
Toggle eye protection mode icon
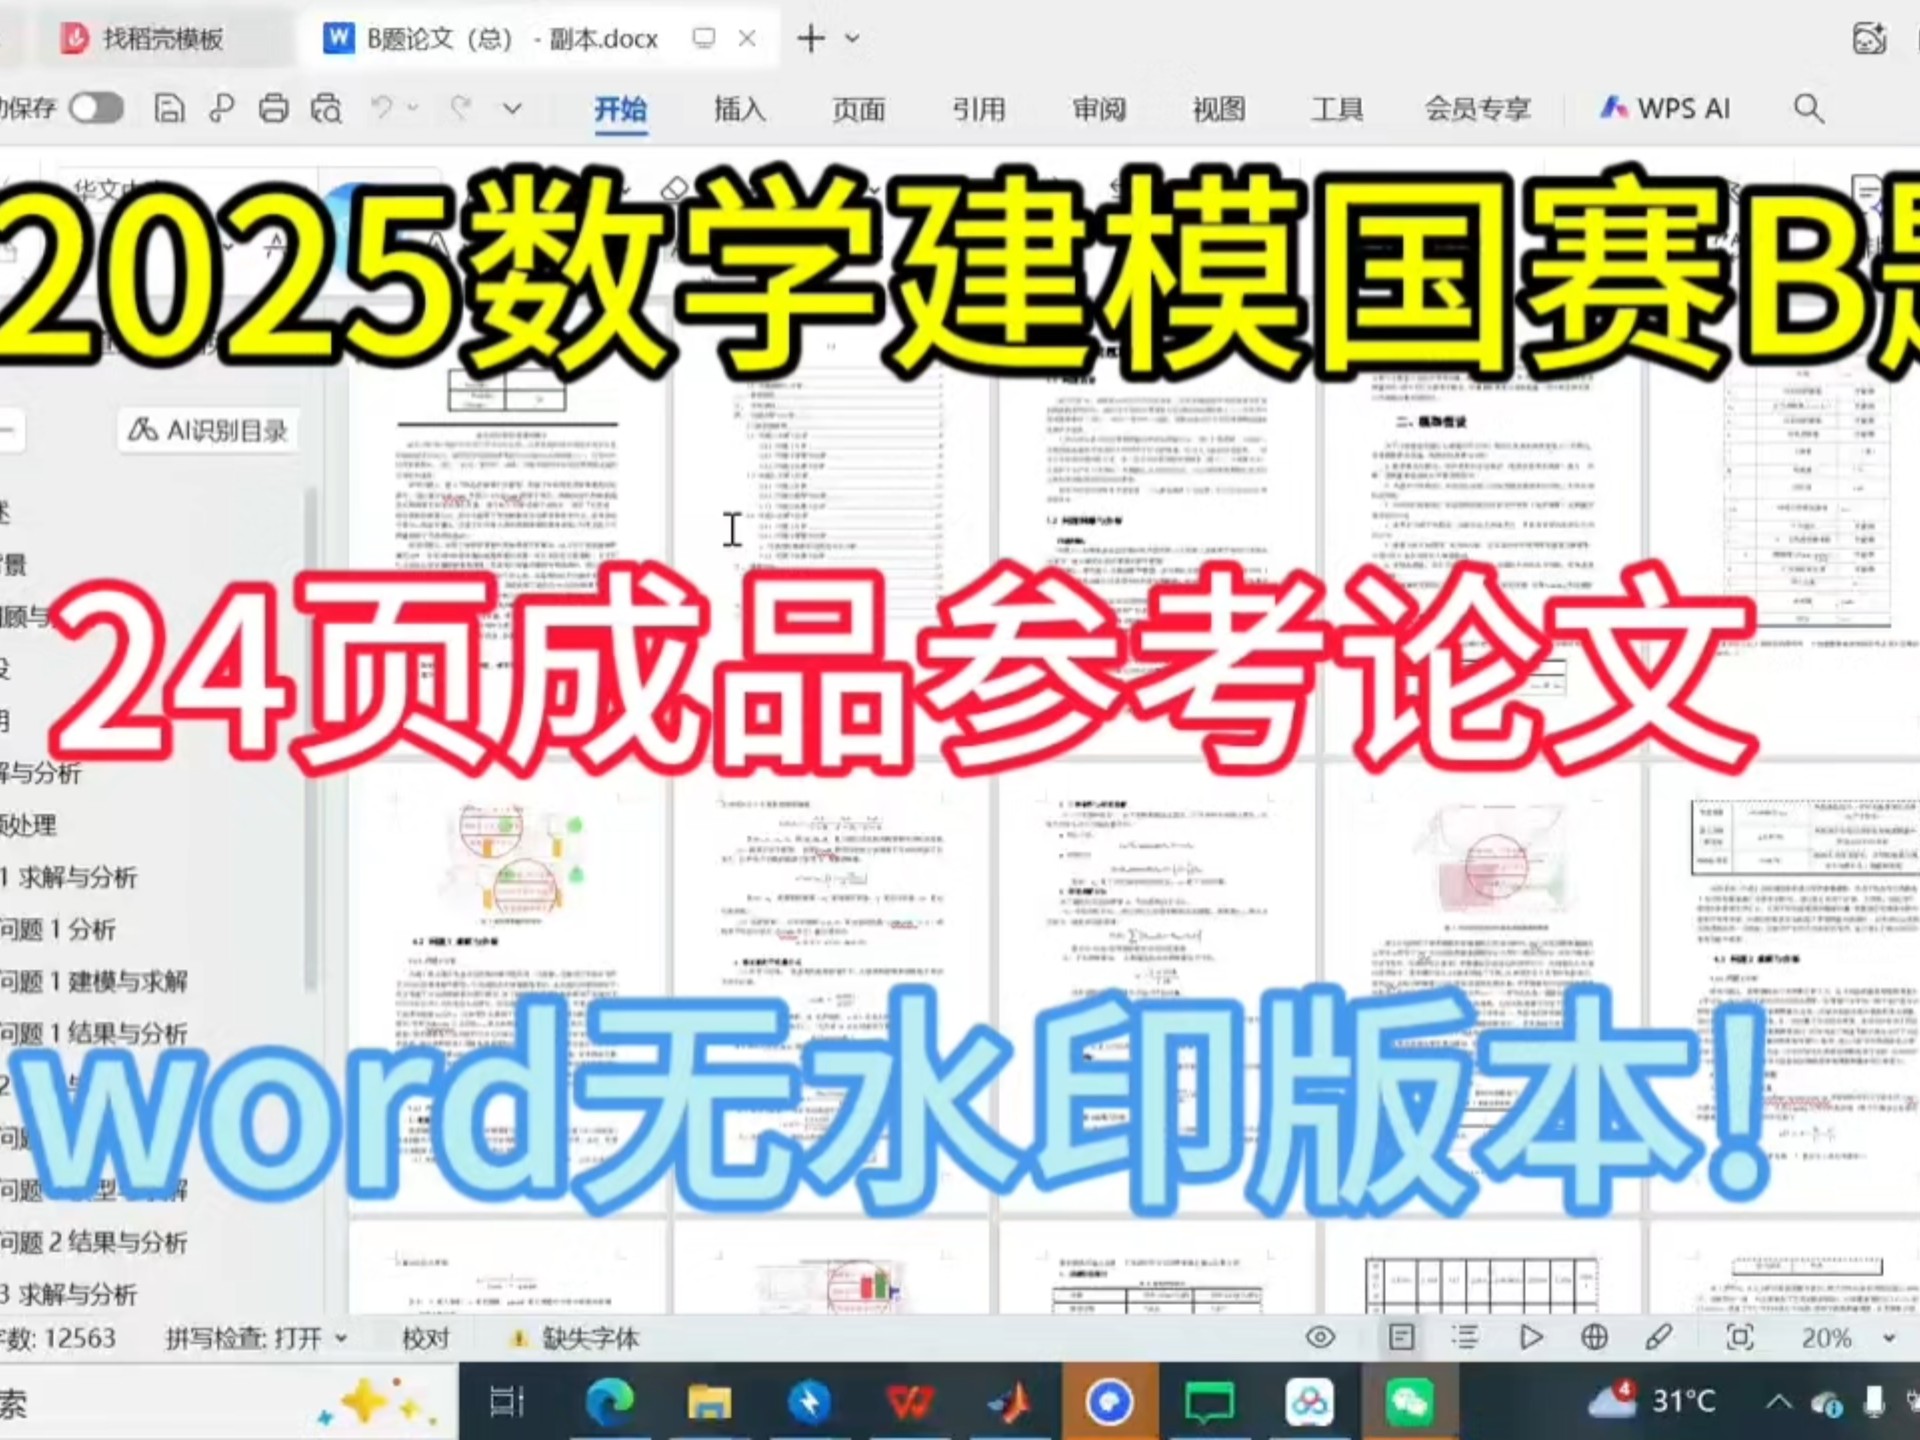coord(1320,1337)
